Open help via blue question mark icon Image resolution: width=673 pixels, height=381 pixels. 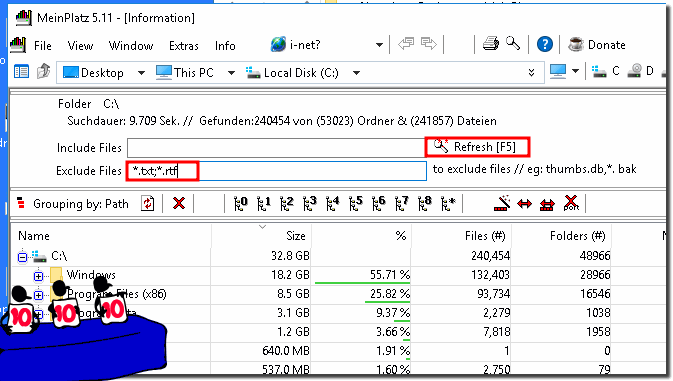(x=545, y=44)
